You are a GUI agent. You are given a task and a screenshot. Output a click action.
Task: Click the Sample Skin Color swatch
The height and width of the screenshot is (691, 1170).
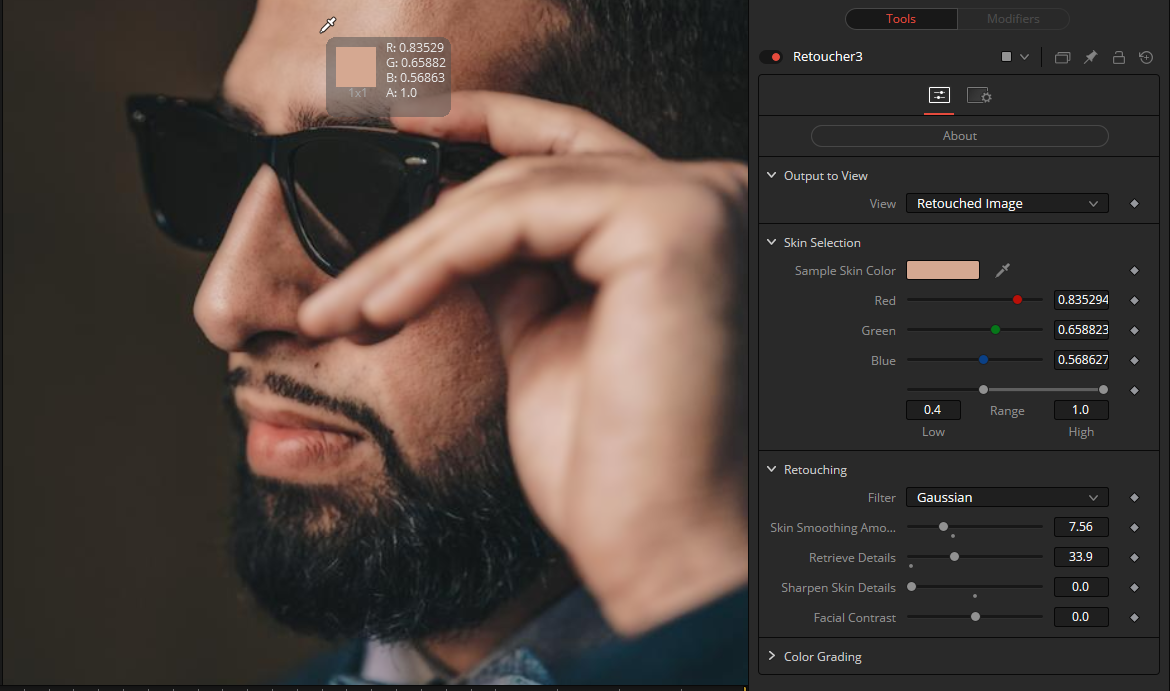[942, 270]
